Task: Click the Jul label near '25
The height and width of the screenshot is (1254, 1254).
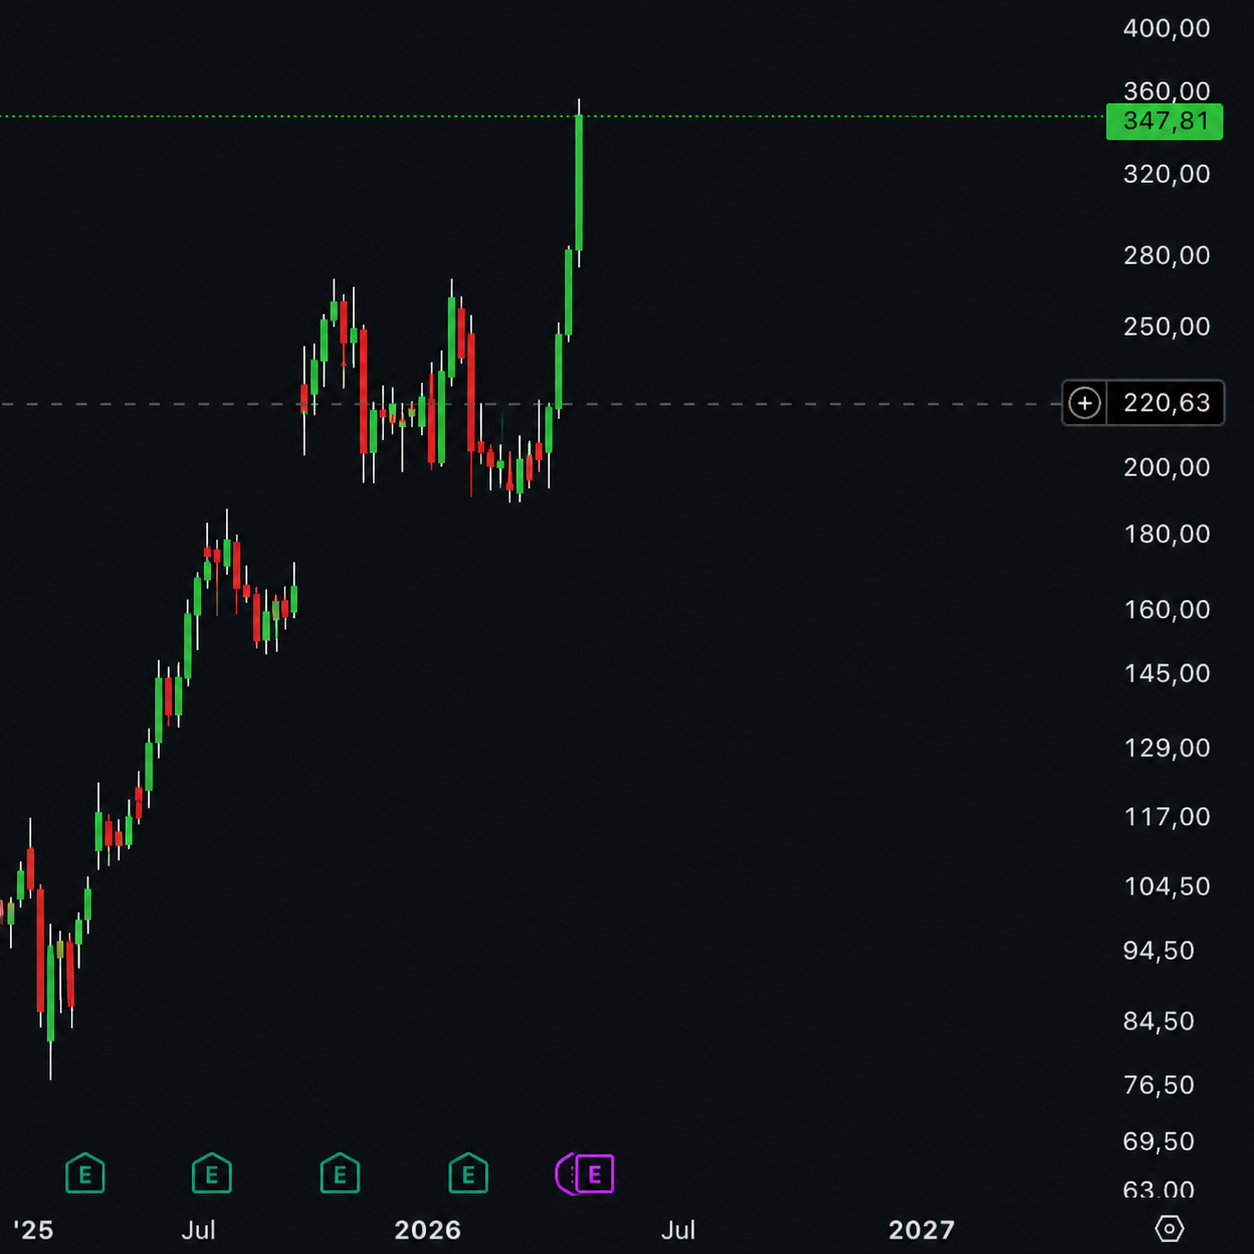Action: click(198, 1229)
